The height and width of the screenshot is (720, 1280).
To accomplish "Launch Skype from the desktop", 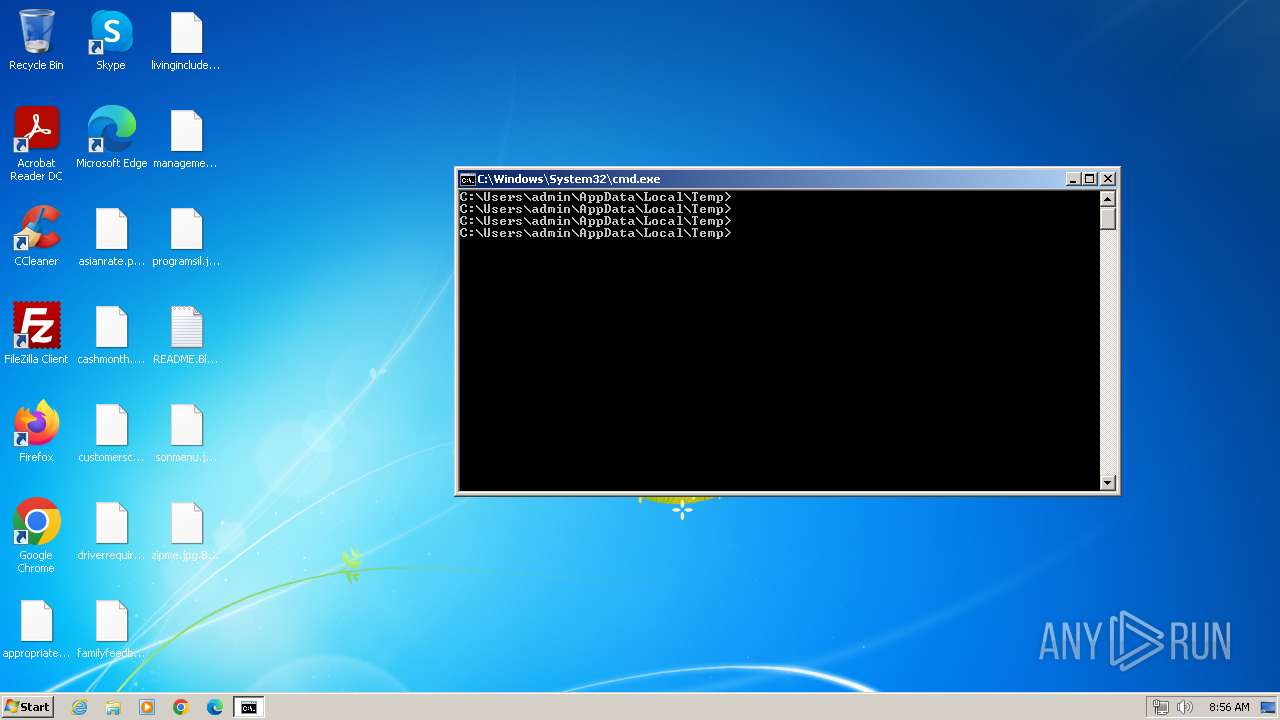I will tap(111, 40).
